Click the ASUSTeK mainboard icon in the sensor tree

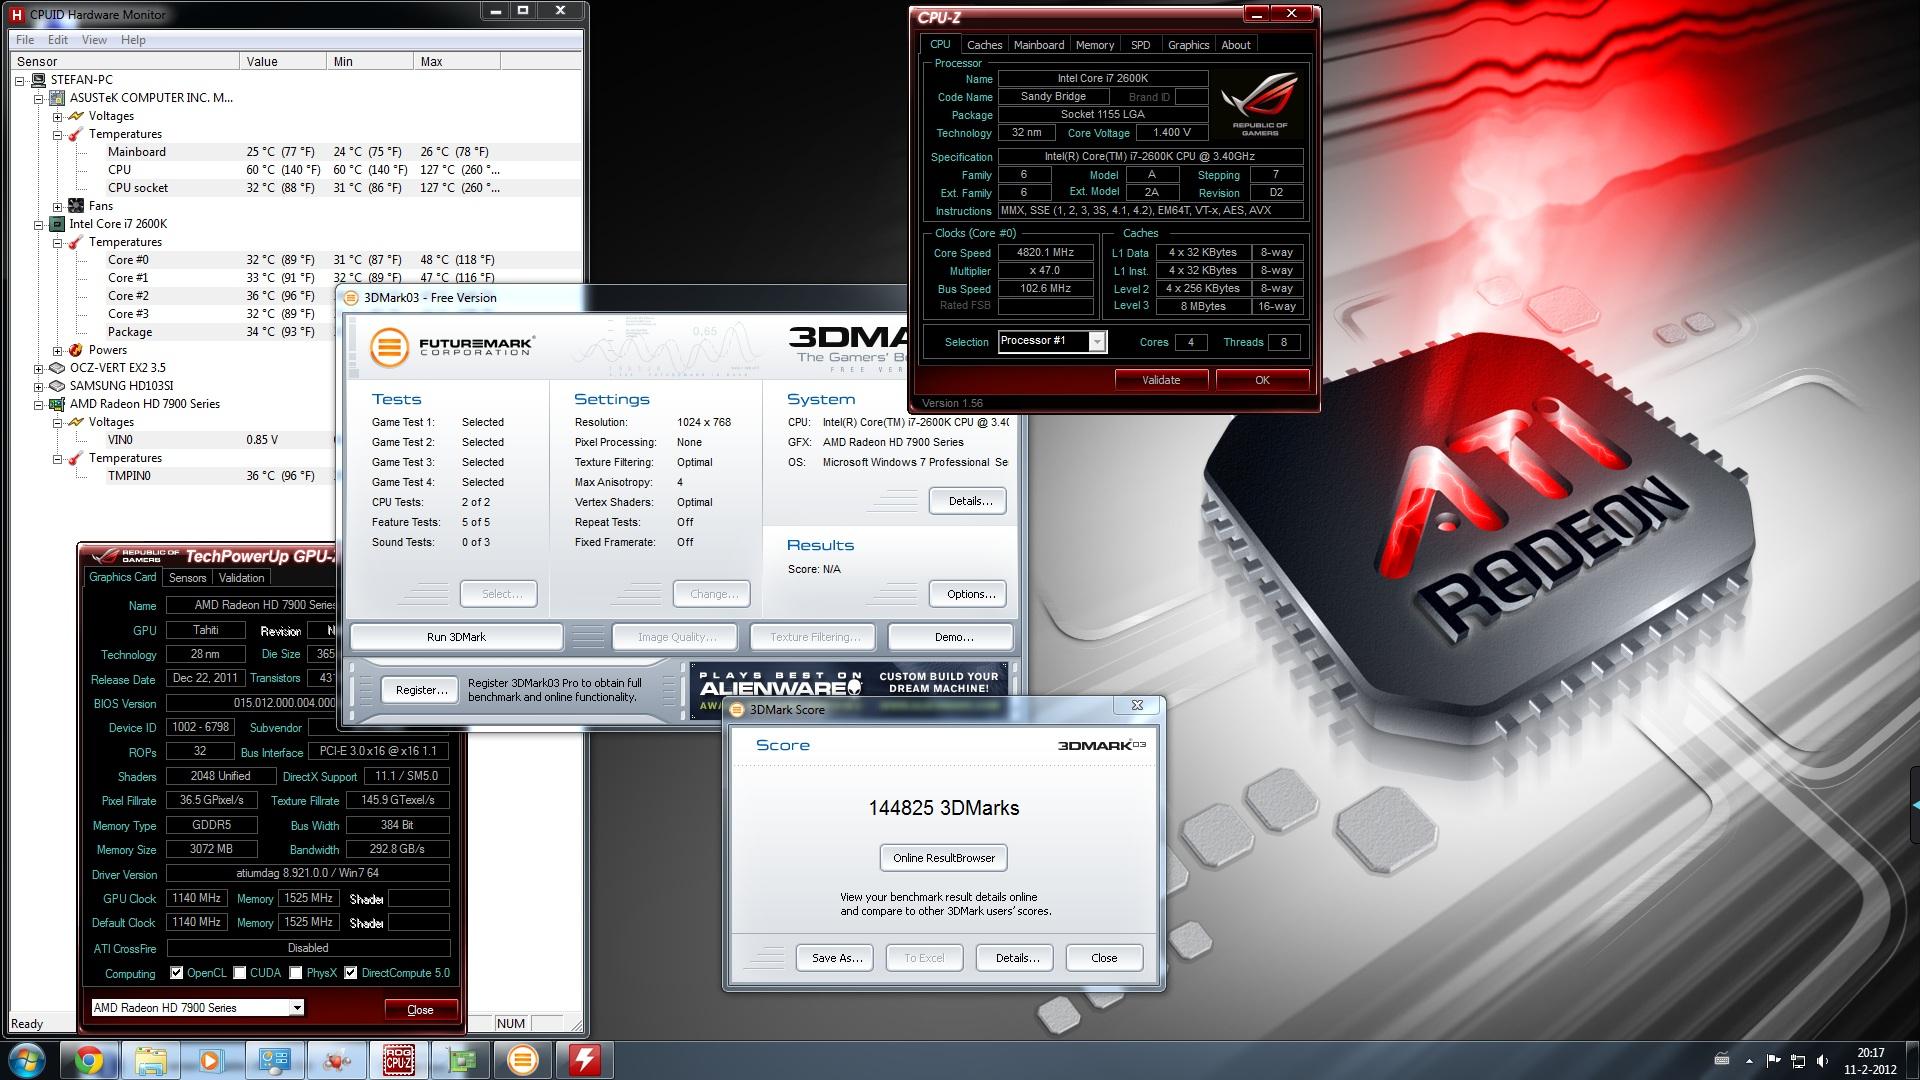tap(58, 98)
